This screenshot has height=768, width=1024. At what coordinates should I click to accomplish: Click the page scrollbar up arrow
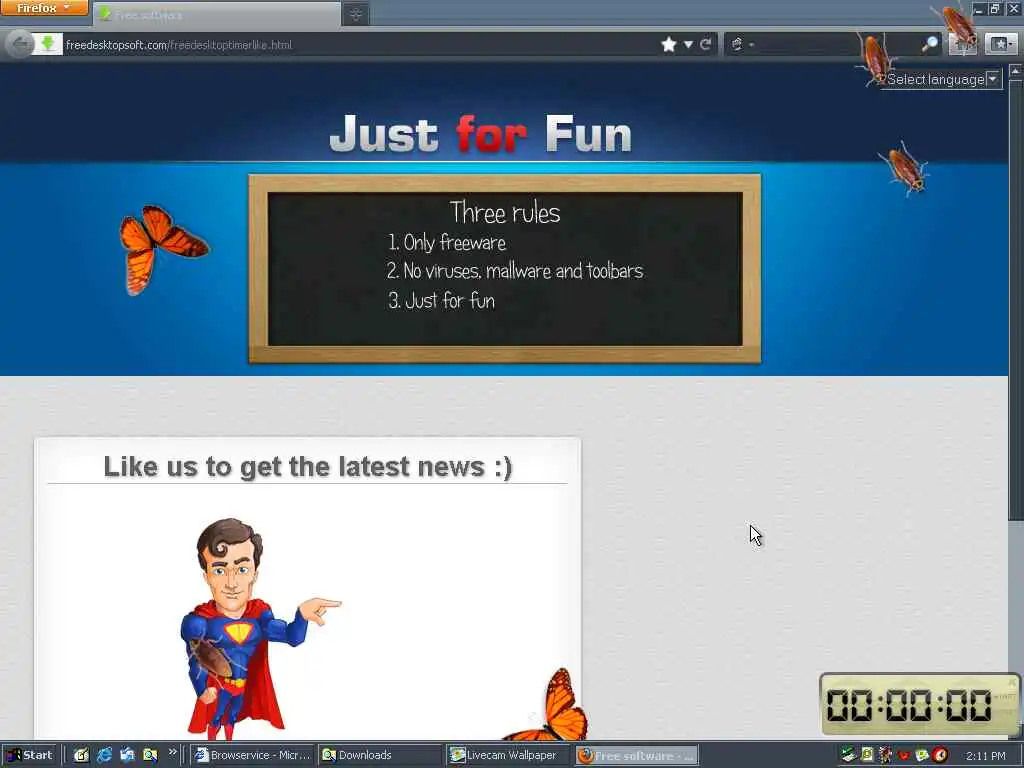coord(1016,70)
